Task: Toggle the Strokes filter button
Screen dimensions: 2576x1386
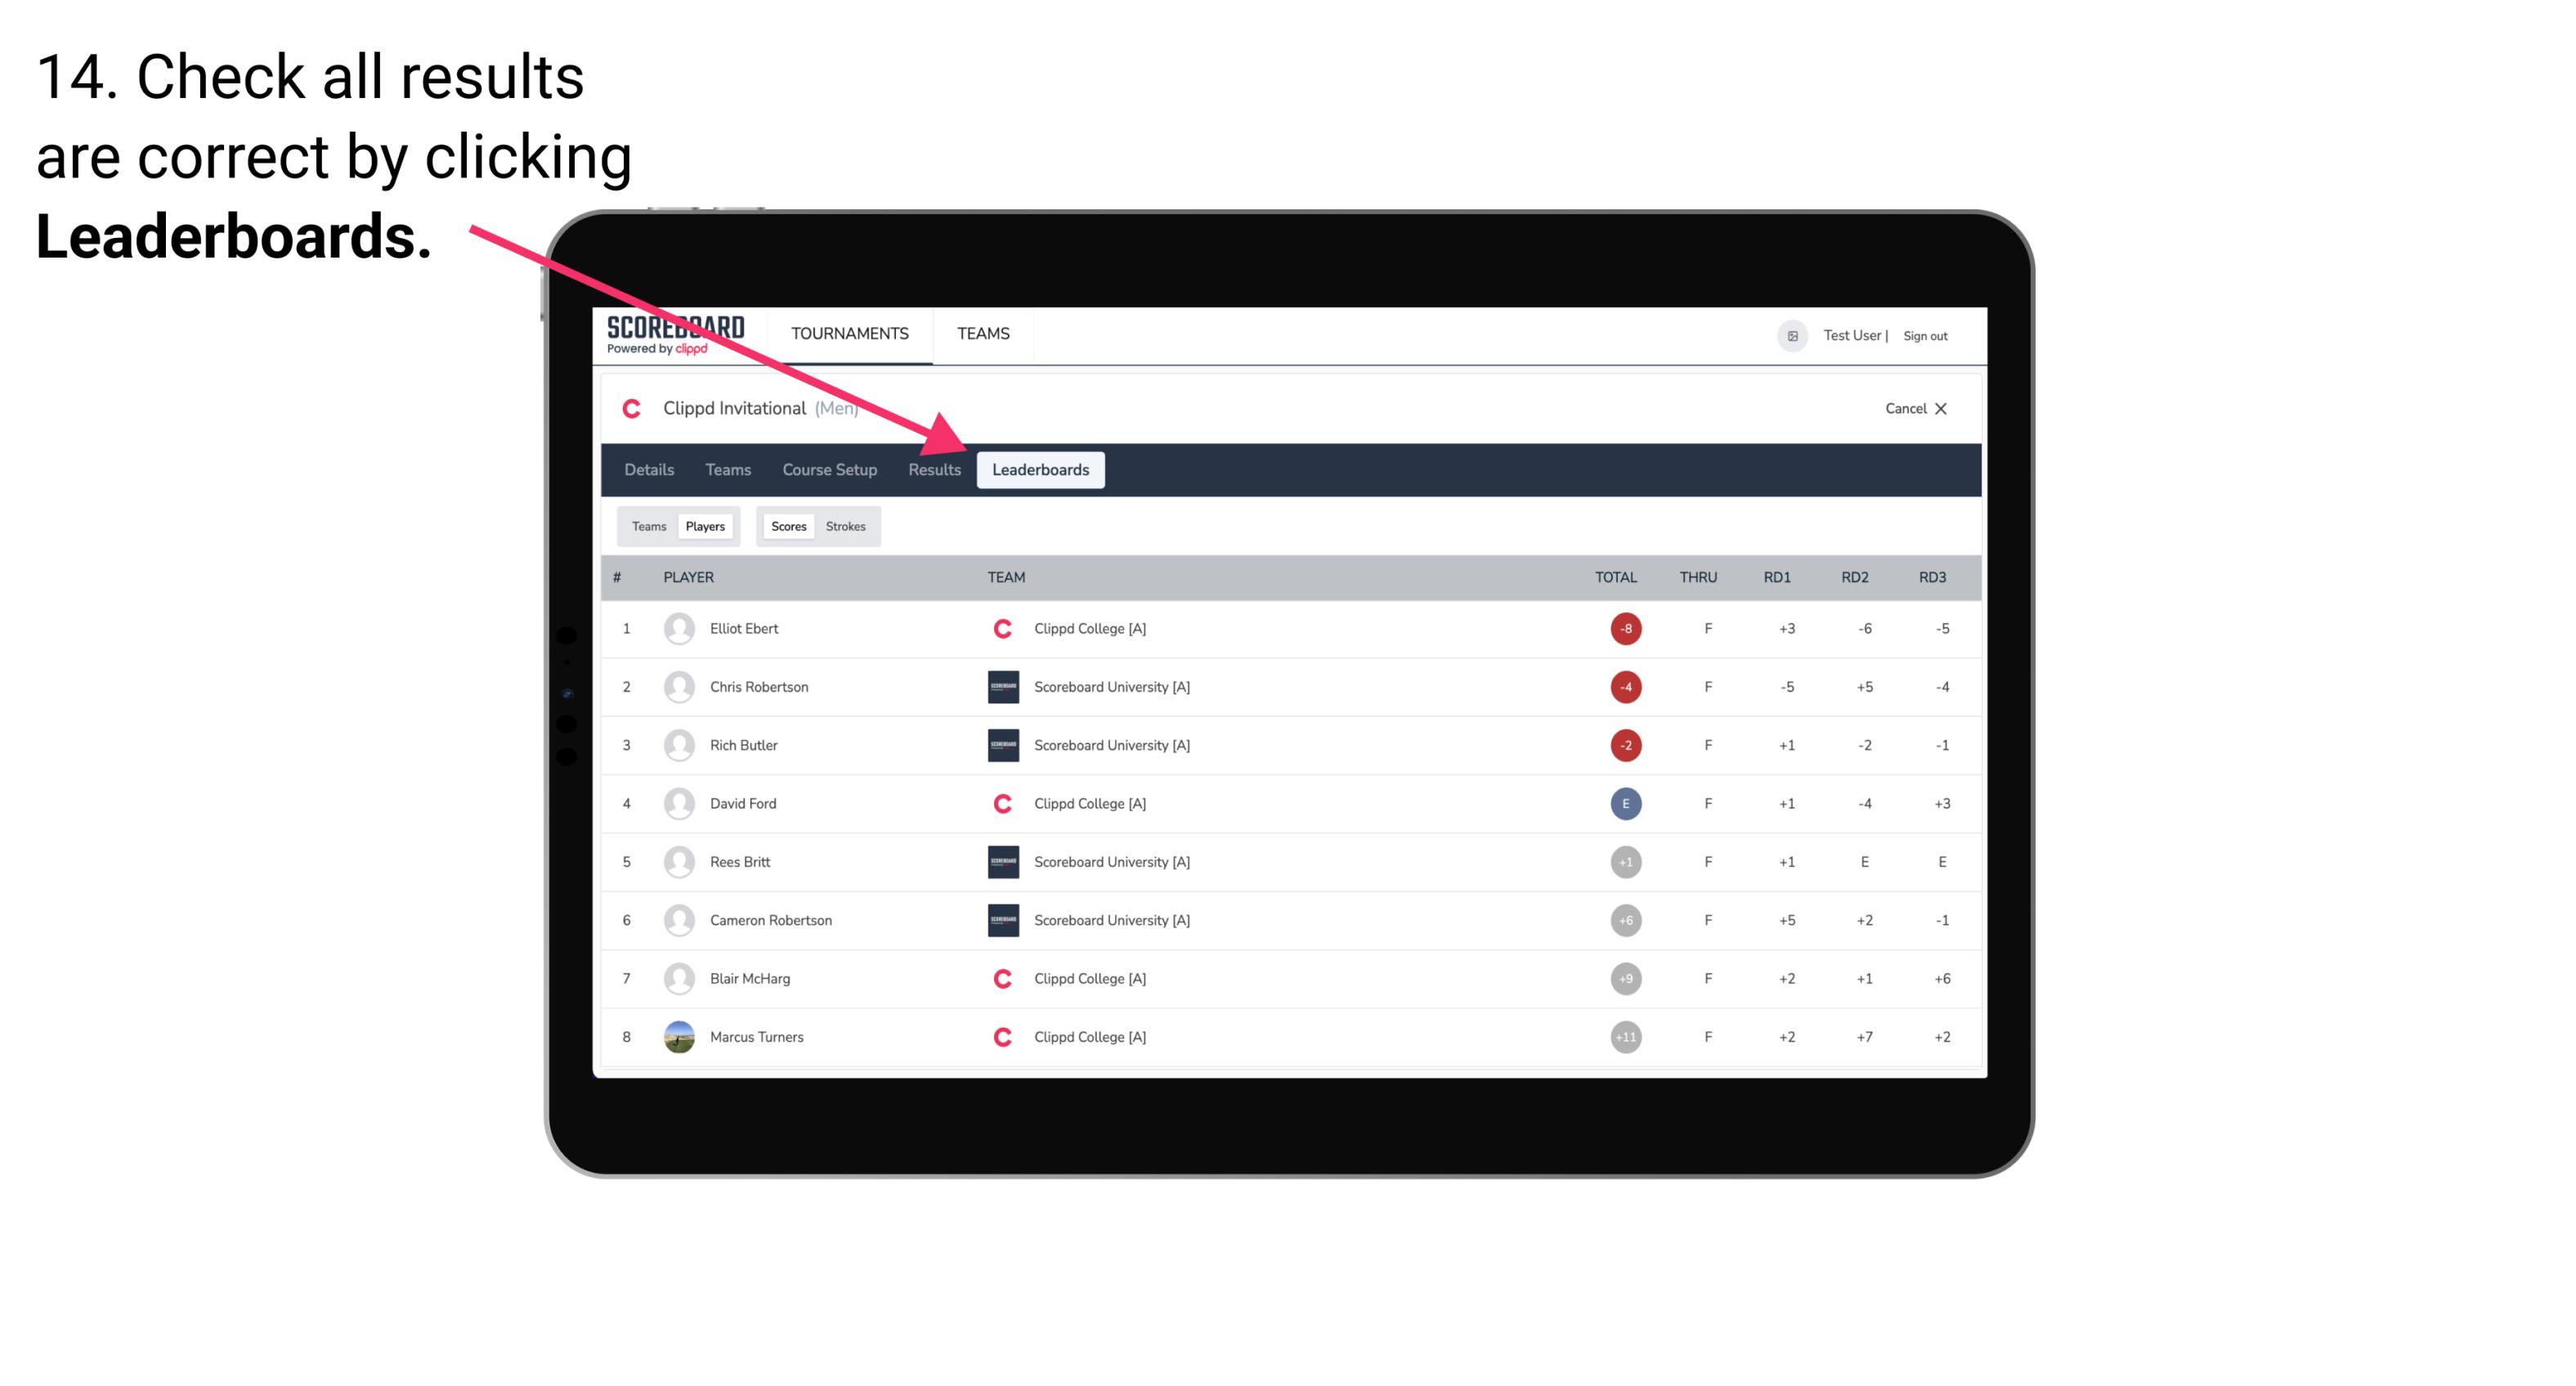Action: (x=848, y=526)
